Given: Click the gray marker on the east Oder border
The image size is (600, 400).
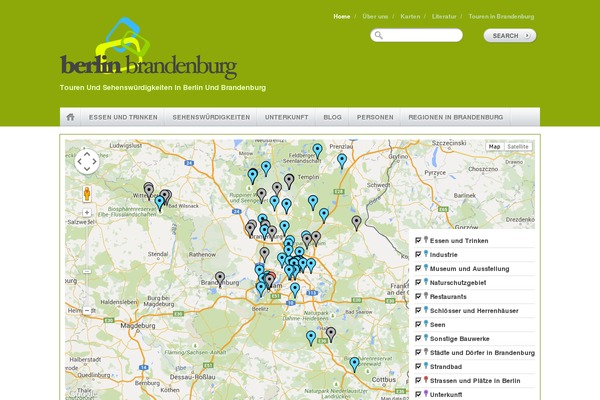Looking at the screenshot, I should [x=356, y=223].
